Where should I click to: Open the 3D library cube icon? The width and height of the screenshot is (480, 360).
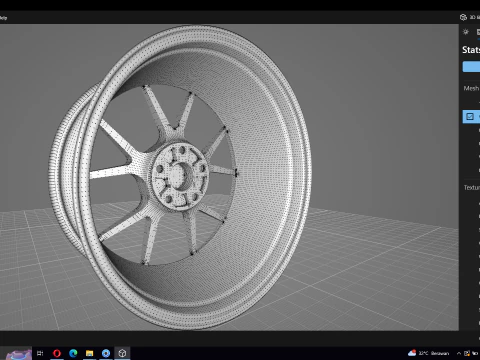tap(463, 17)
